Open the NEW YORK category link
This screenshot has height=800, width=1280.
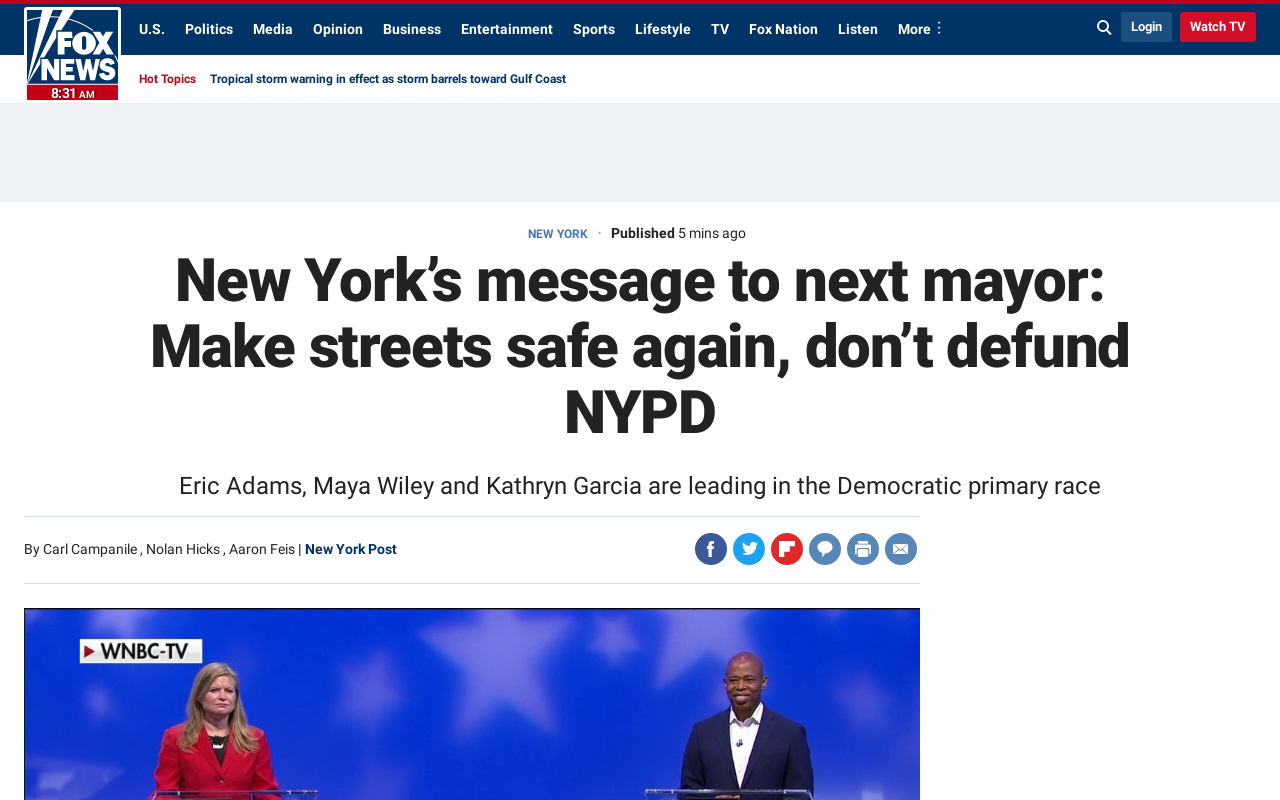coord(558,234)
